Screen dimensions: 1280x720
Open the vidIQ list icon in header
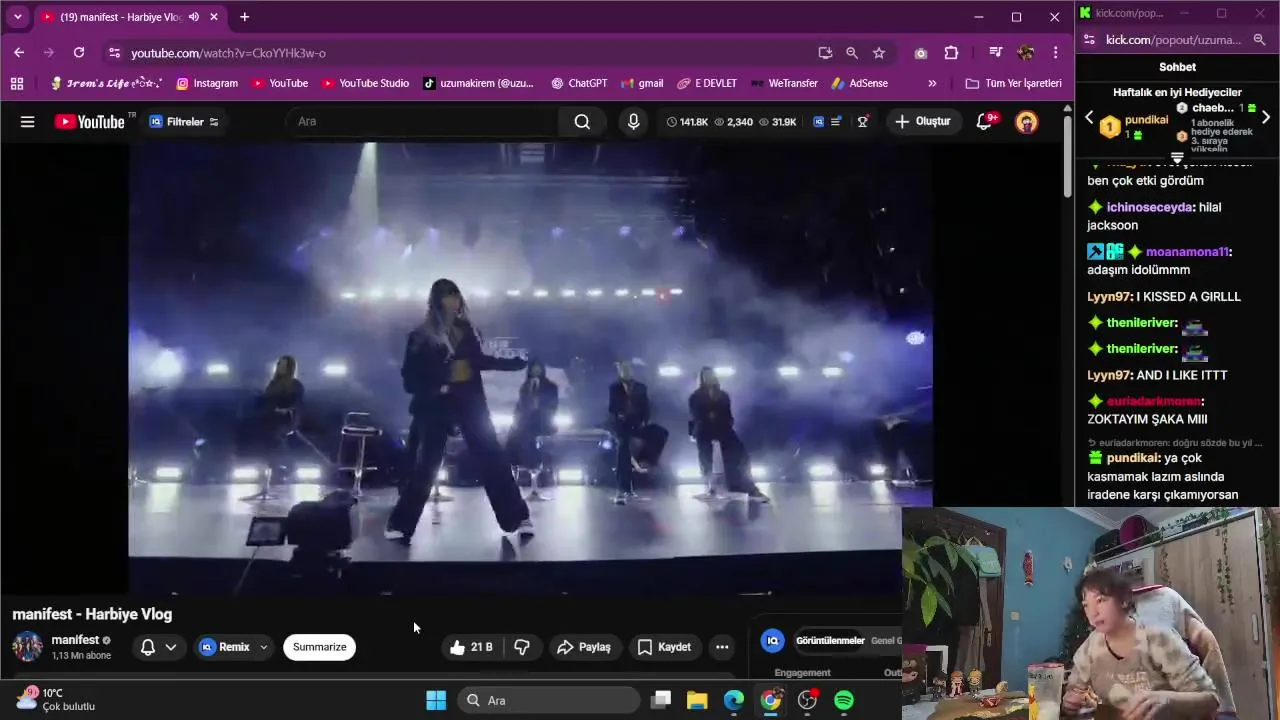point(836,122)
